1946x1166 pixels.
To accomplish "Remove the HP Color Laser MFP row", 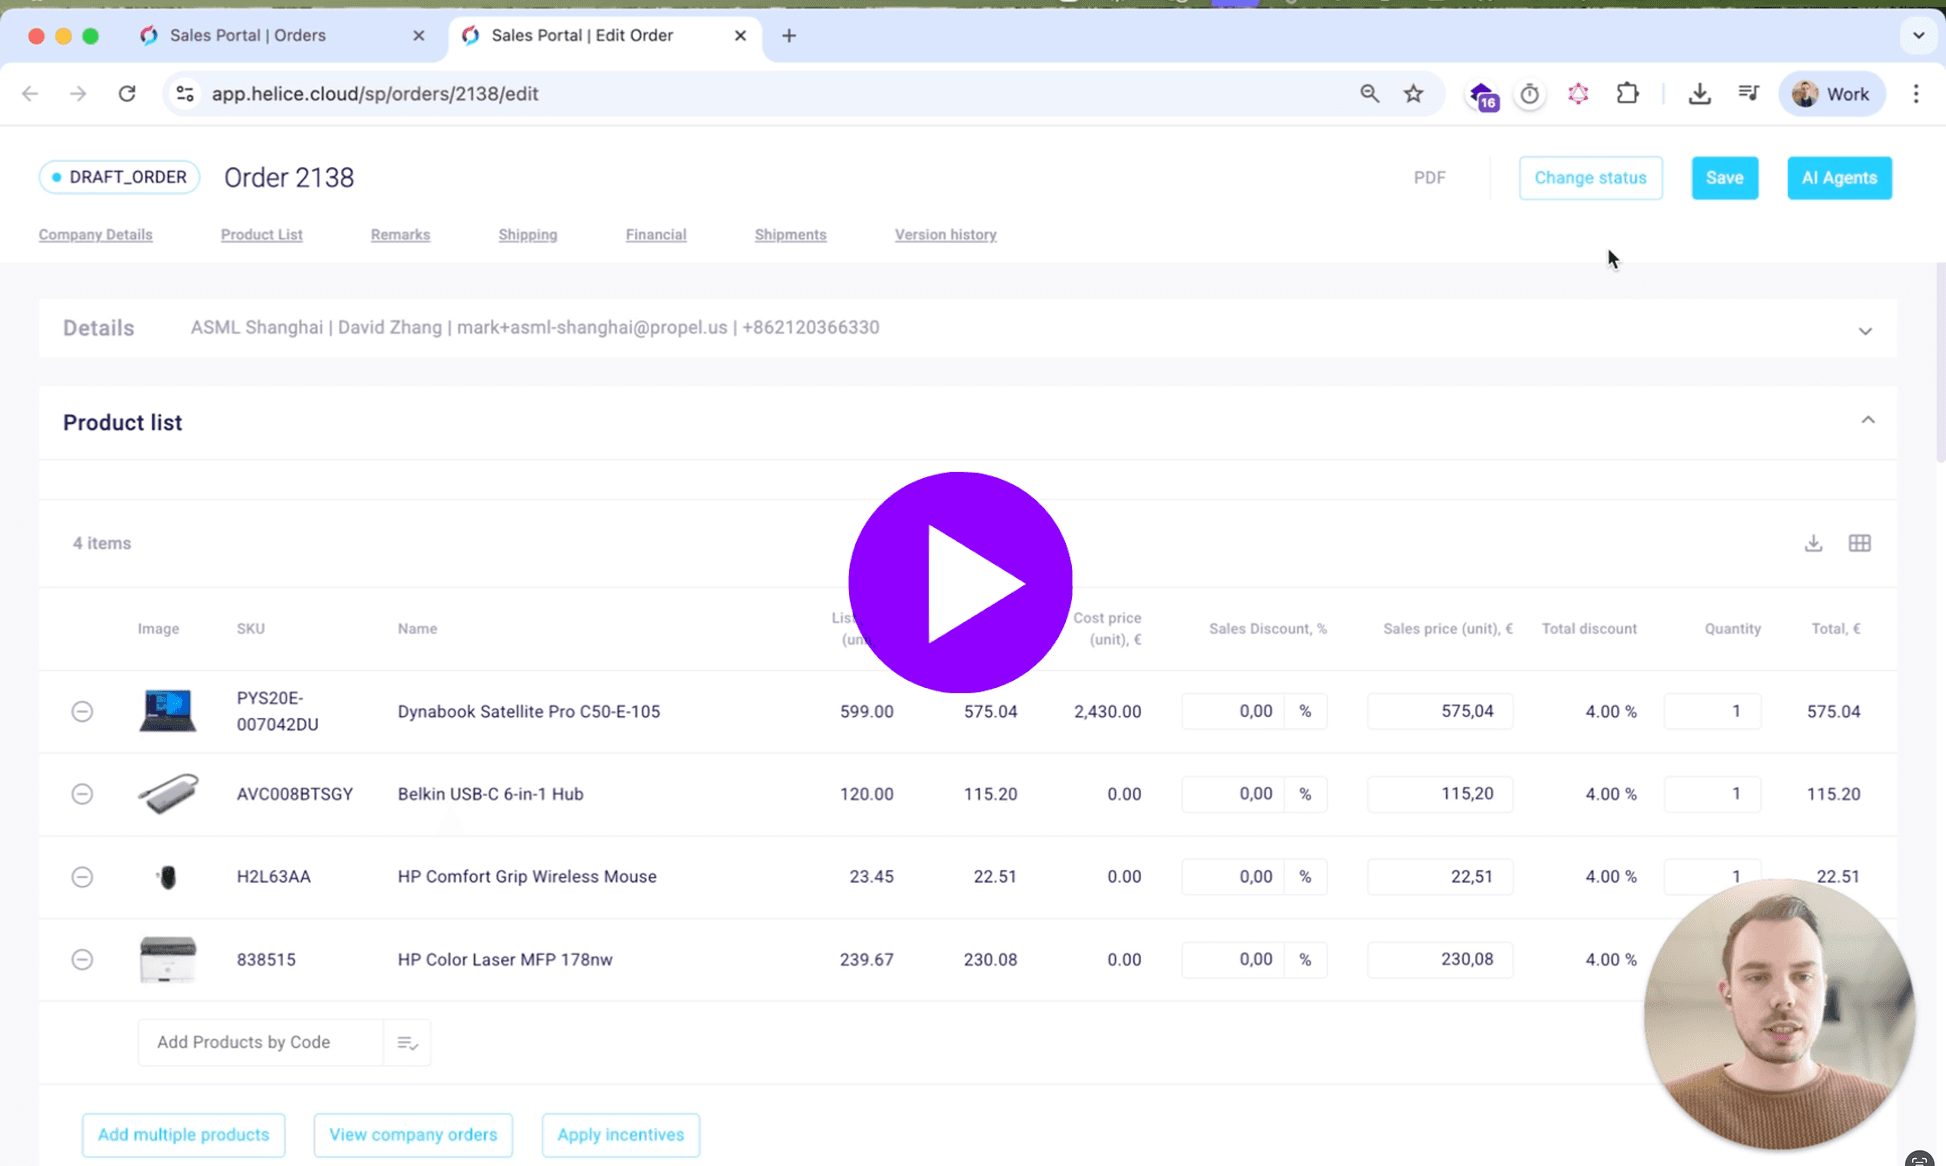I will [82, 959].
